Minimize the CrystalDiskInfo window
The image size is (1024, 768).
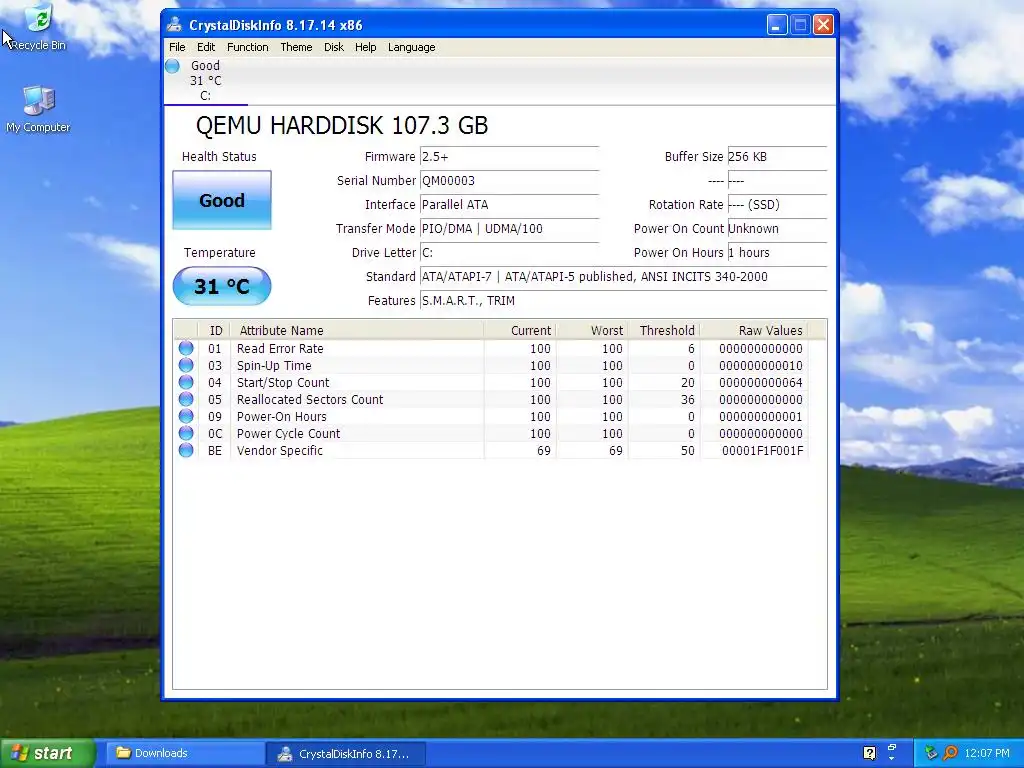tap(776, 25)
